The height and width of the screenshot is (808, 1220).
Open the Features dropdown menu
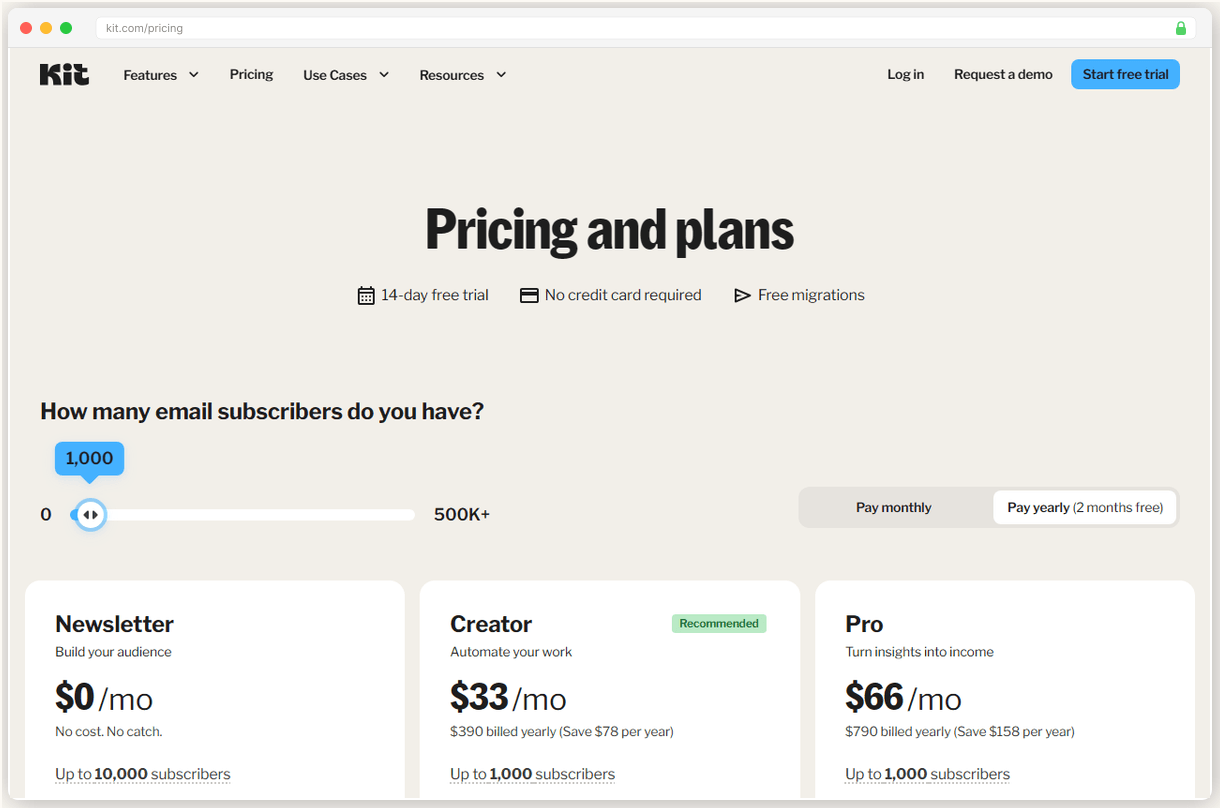pyautogui.click(x=160, y=74)
